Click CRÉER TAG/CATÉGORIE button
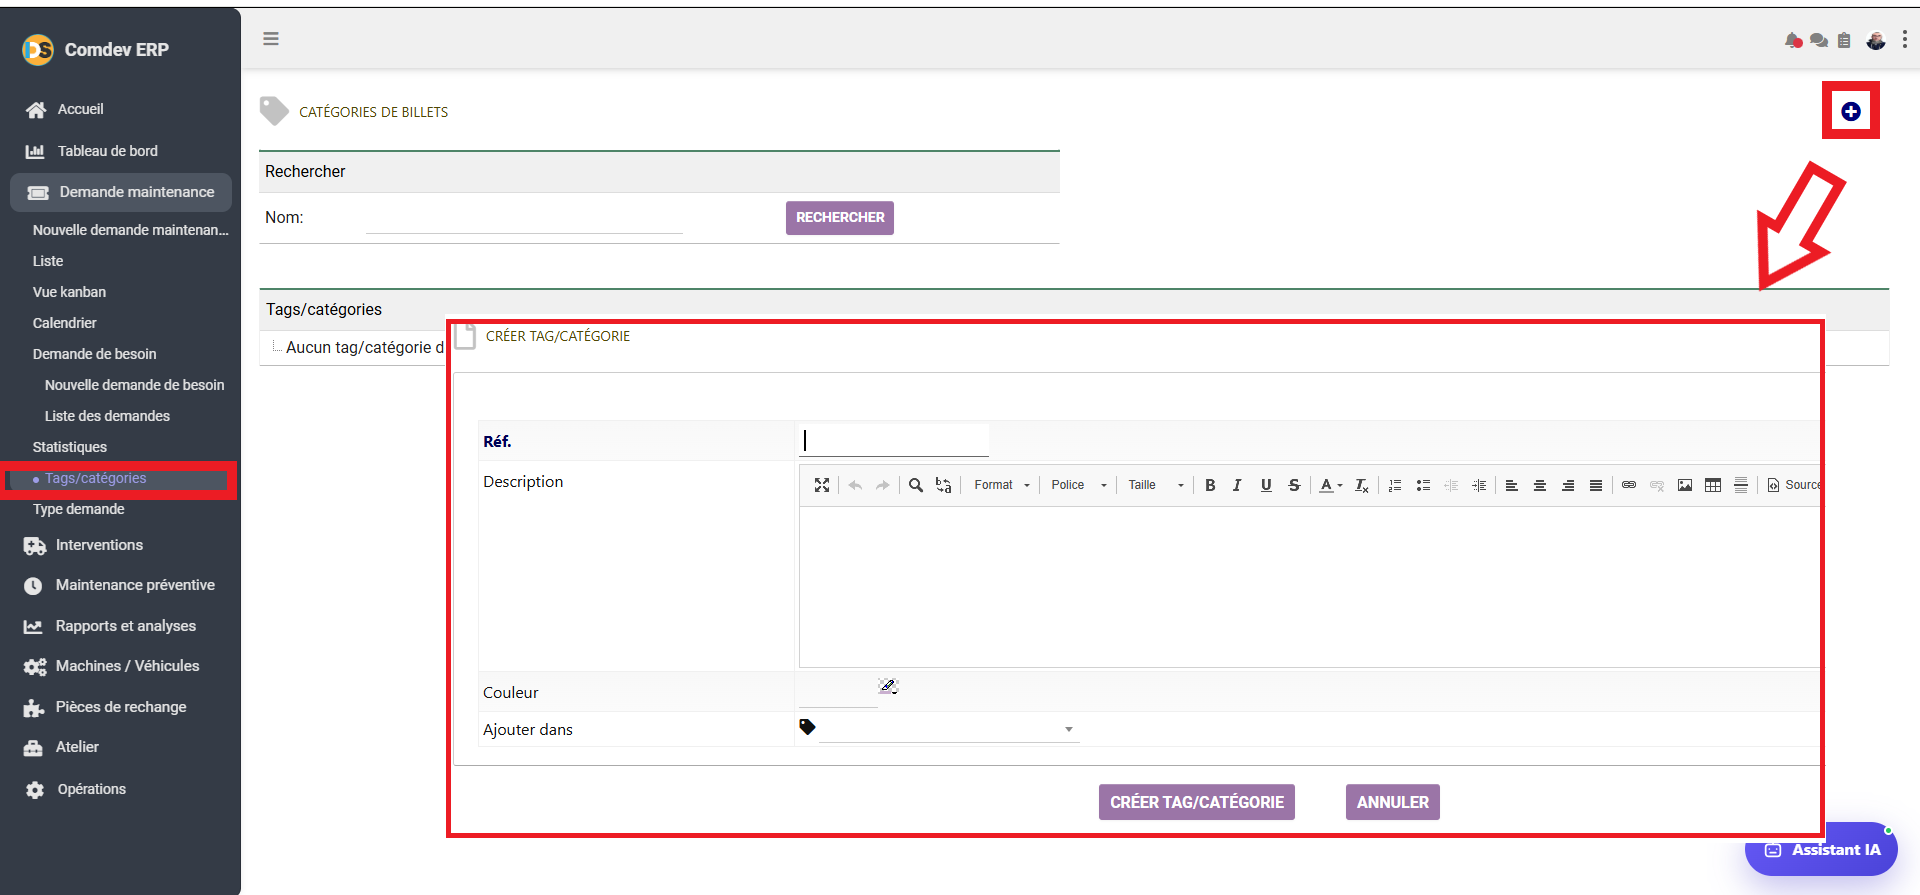The width and height of the screenshot is (1920, 895). click(x=1197, y=802)
